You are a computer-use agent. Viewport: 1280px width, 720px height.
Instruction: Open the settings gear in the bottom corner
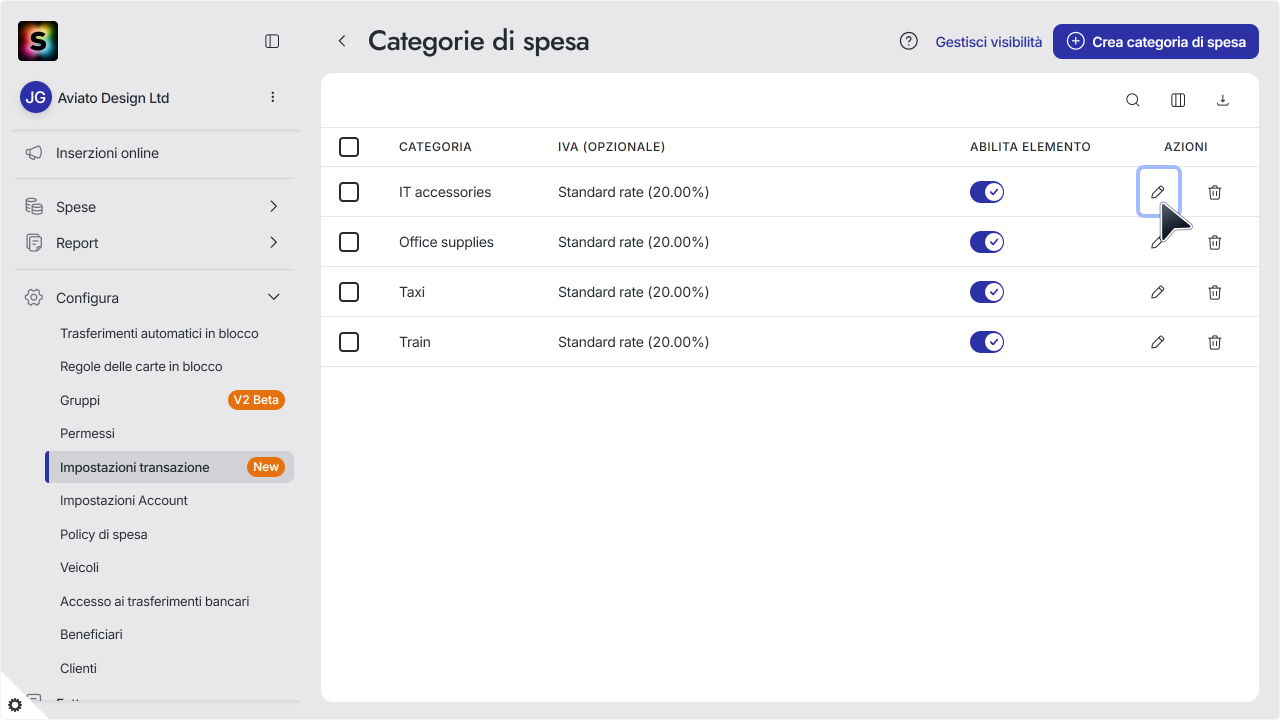point(15,705)
